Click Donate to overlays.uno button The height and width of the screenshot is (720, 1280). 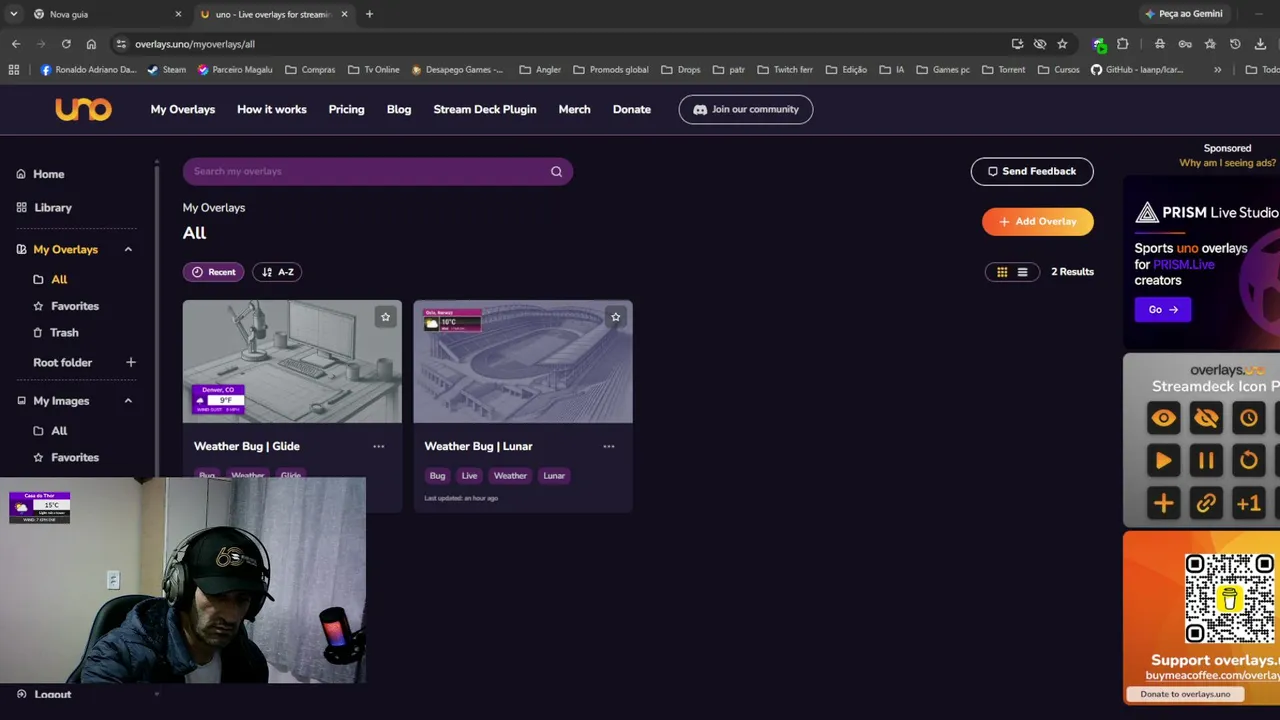point(1185,694)
